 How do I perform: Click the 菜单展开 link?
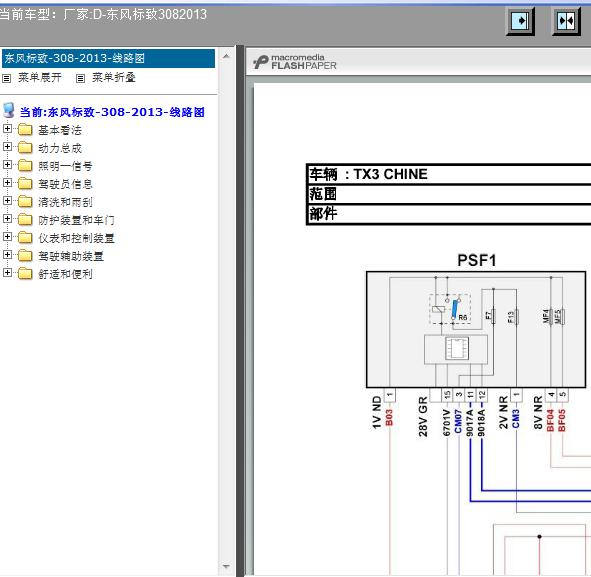(40, 78)
